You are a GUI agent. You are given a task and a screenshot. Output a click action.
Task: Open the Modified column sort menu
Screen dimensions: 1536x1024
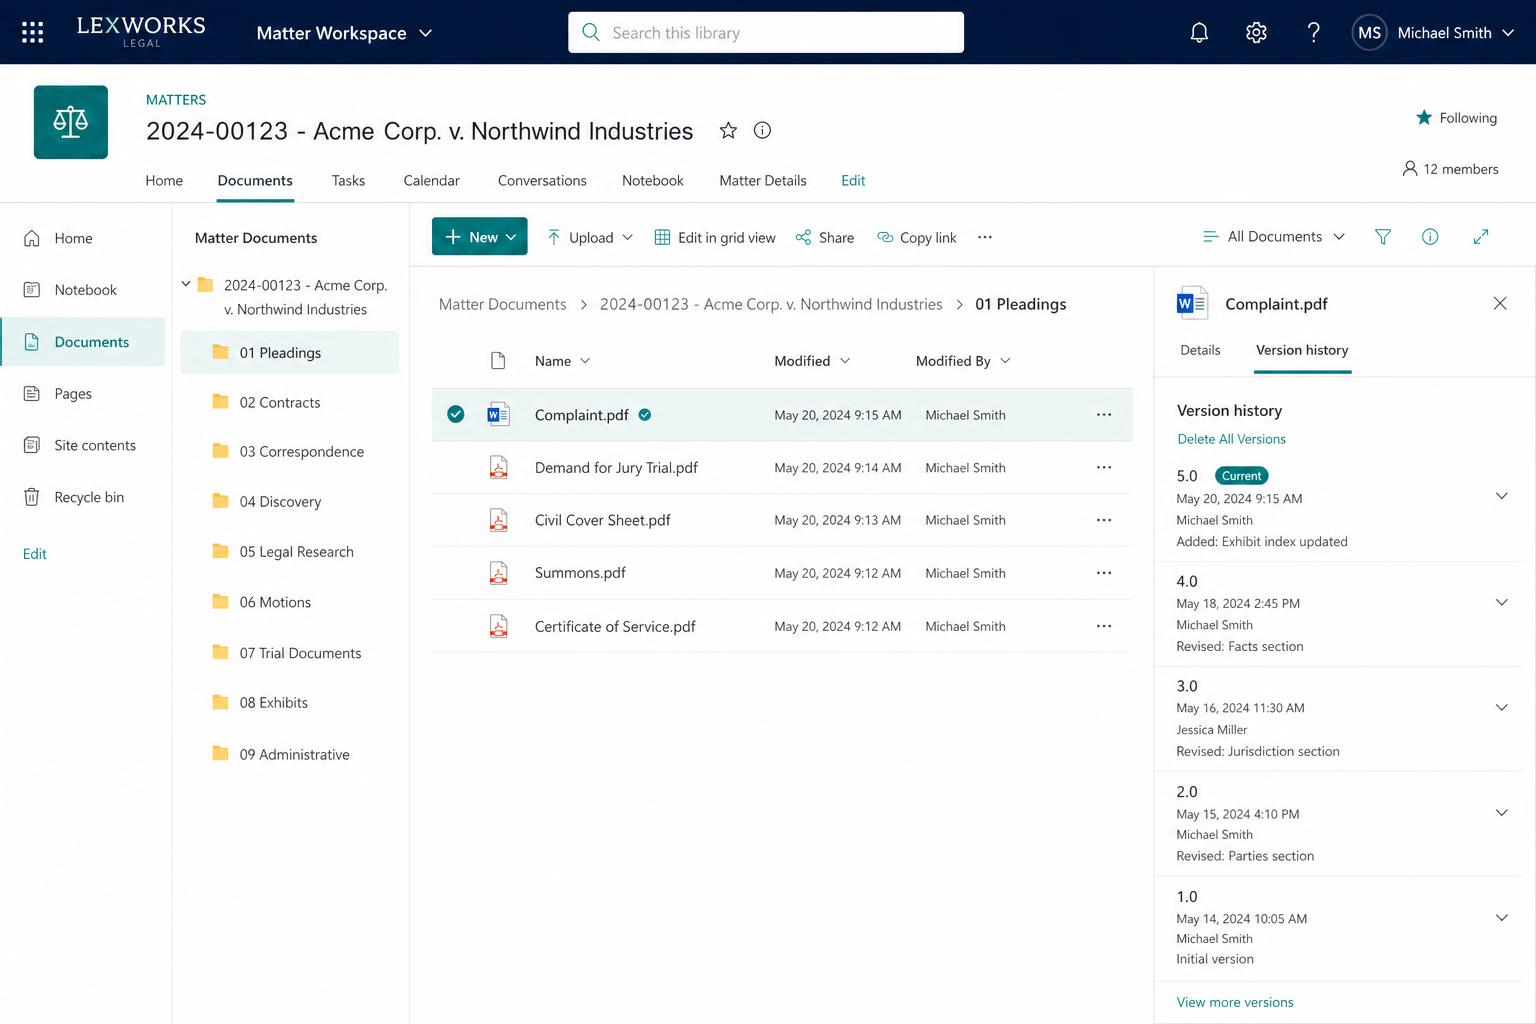coord(812,361)
